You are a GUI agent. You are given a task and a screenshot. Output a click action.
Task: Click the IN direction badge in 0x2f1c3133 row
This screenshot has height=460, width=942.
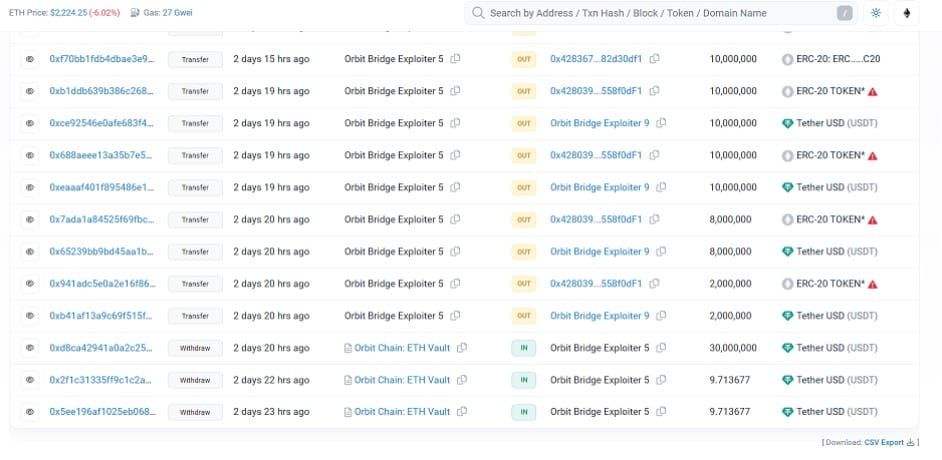524,380
